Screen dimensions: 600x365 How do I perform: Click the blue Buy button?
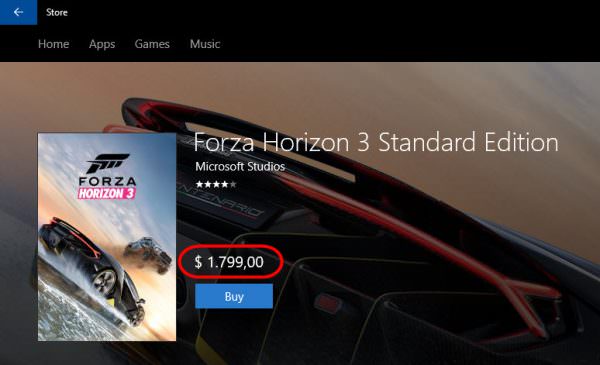click(234, 296)
